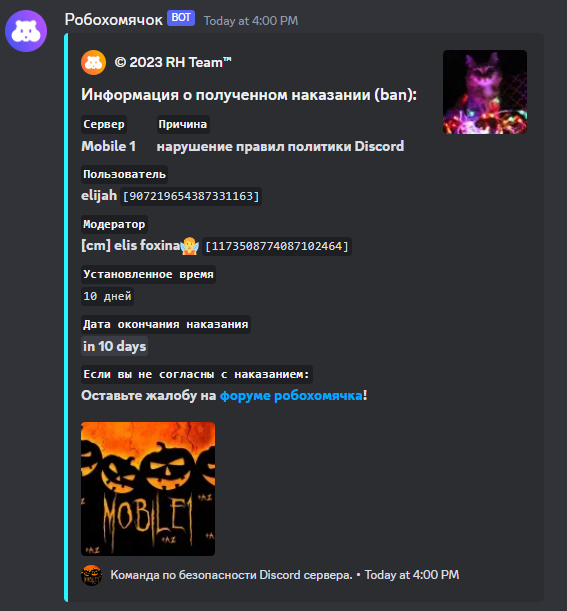Open Робохомячок bot avatar profile
The width and height of the screenshot is (567, 611).
pos(26,31)
